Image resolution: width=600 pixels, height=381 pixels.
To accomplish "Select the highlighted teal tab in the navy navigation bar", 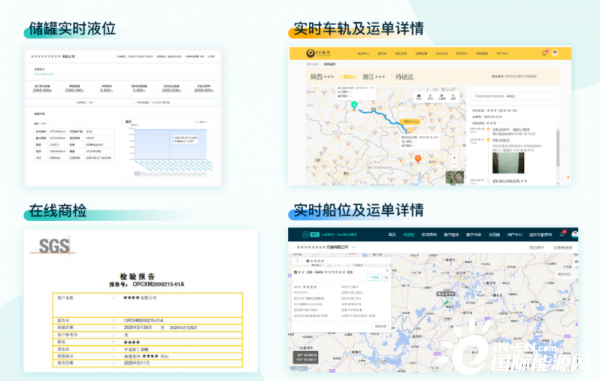I will coord(409,234).
